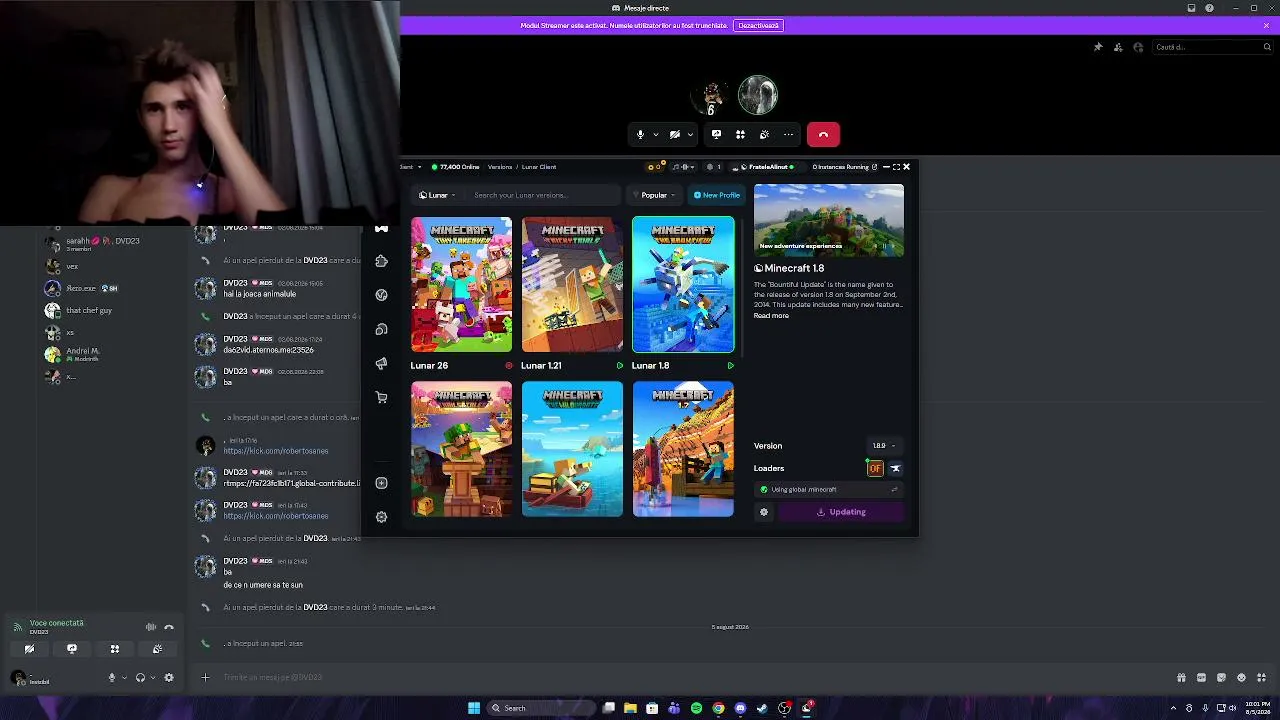
Task: Click the New Profile button
Action: pyautogui.click(x=717, y=195)
